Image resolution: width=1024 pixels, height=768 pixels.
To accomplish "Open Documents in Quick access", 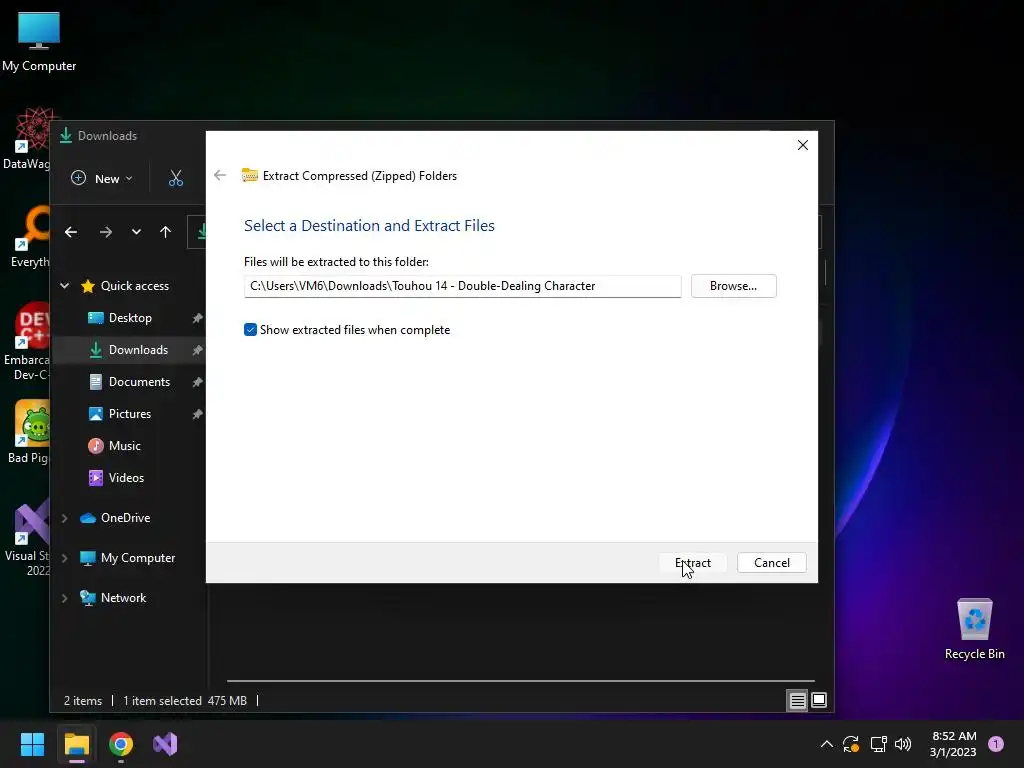I will (x=139, y=382).
